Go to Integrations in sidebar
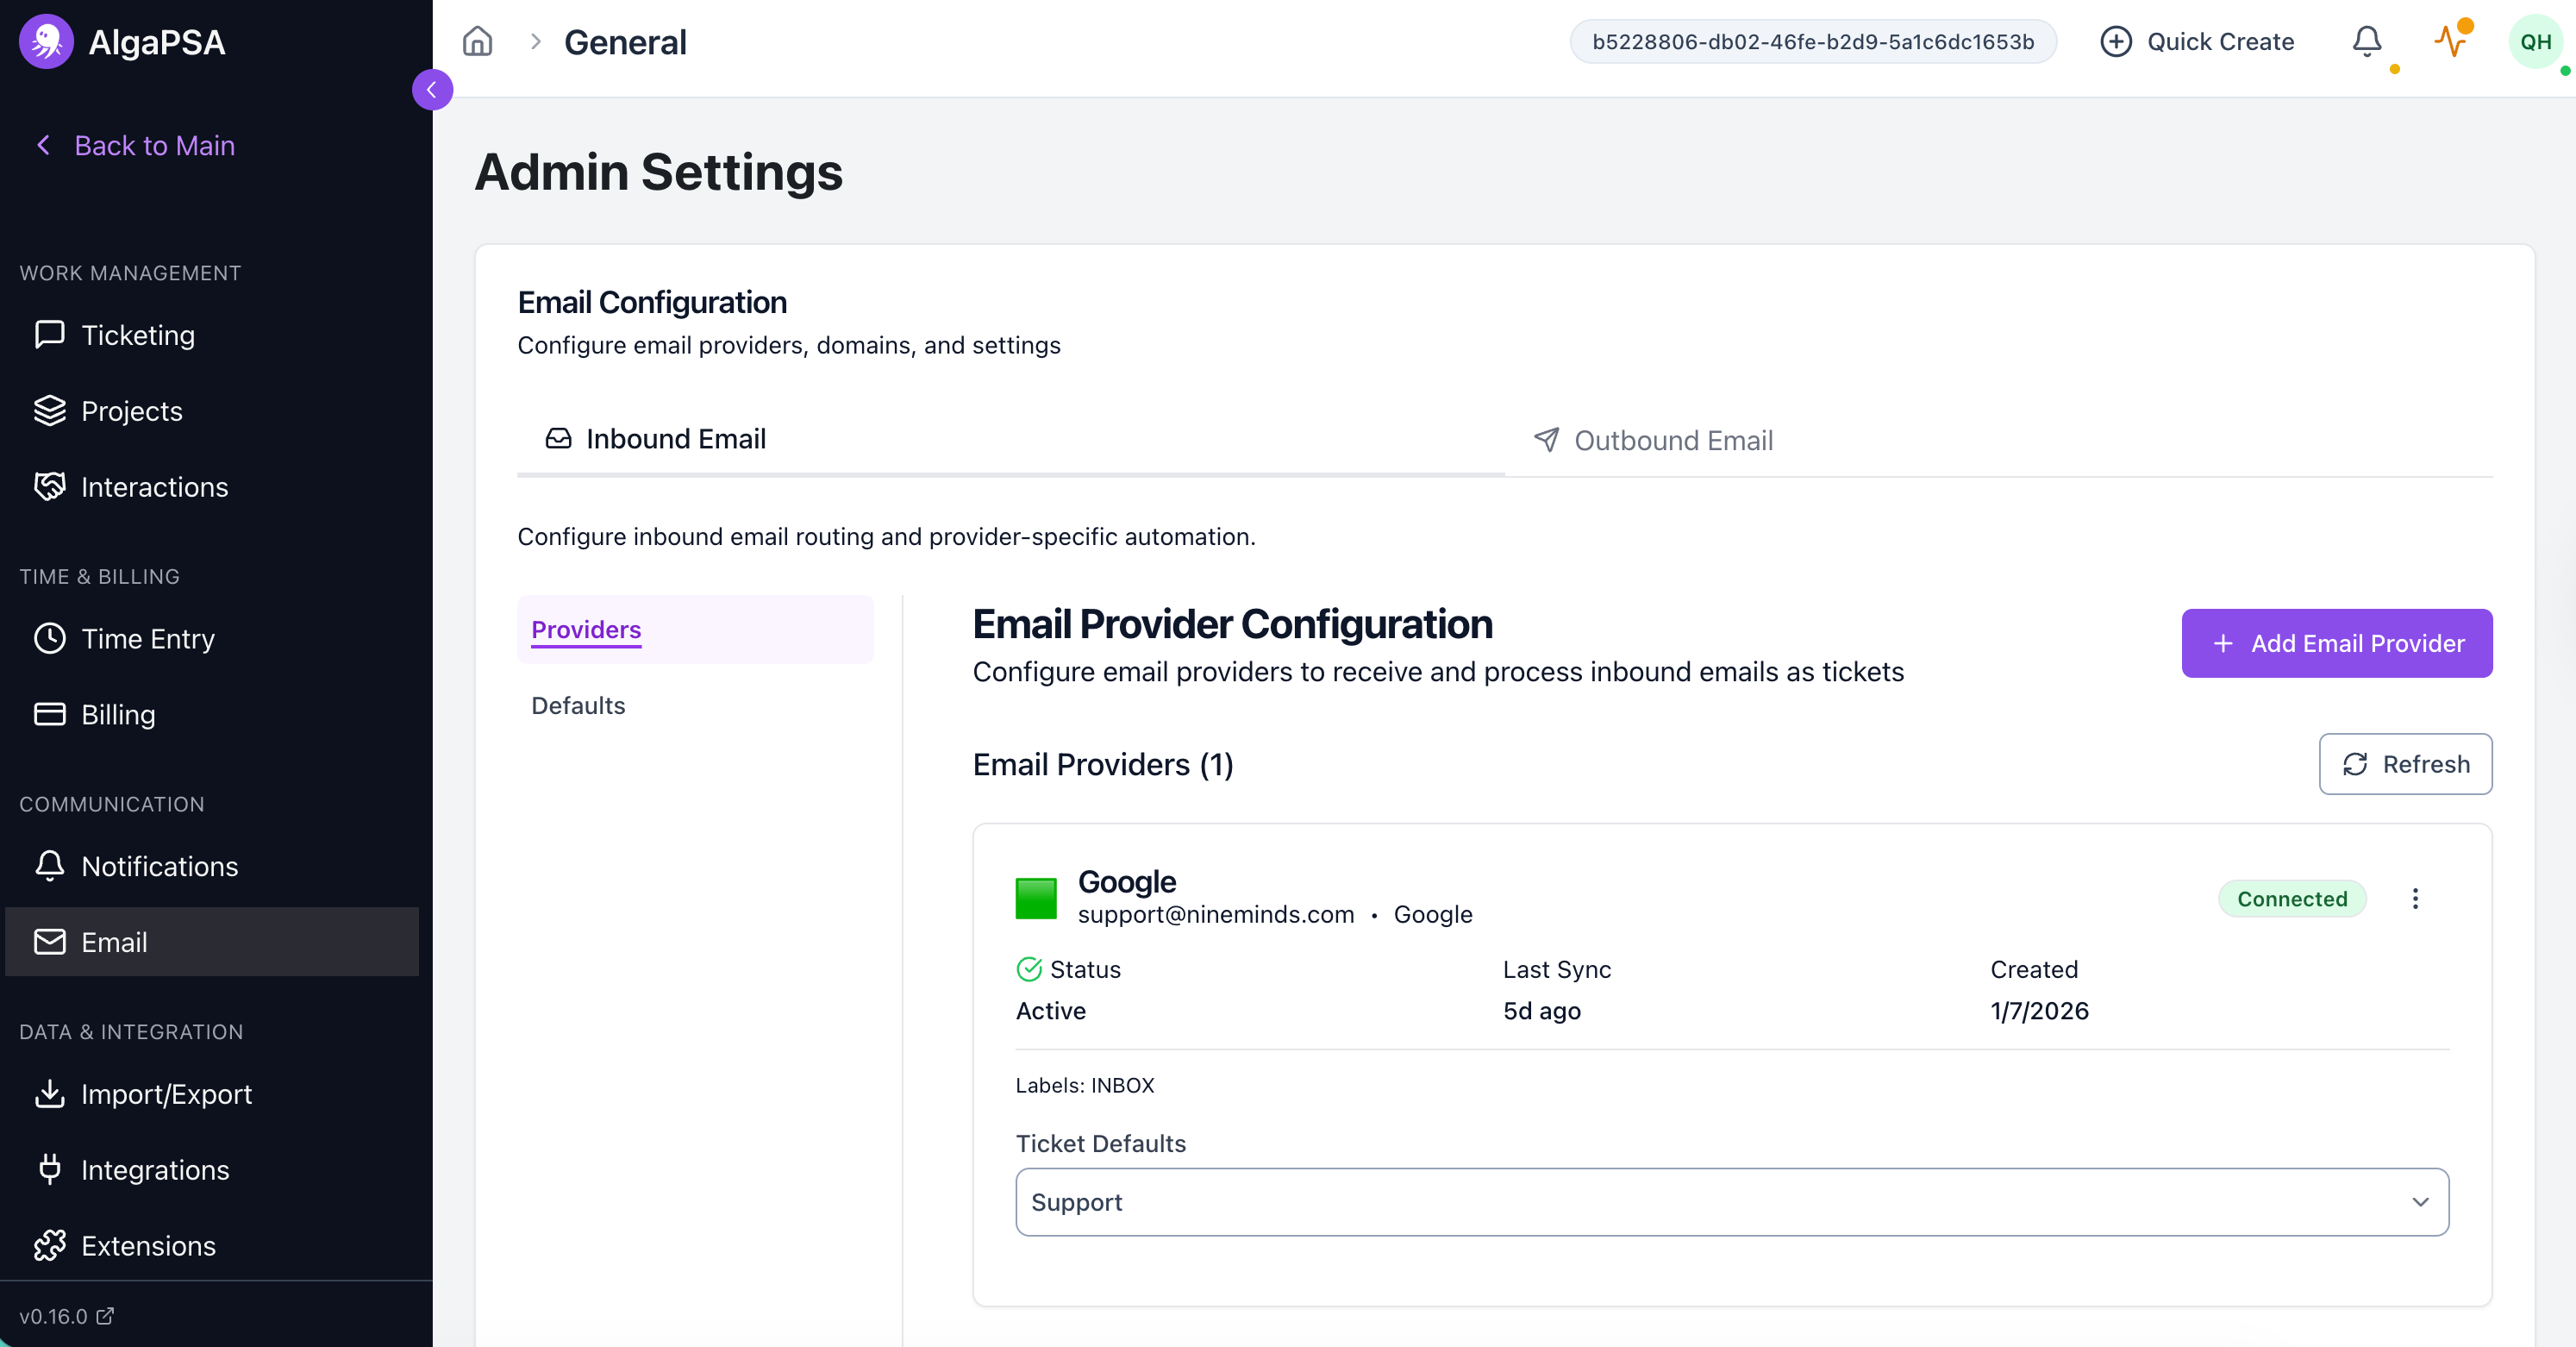The height and width of the screenshot is (1347, 2576). [x=155, y=1170]
